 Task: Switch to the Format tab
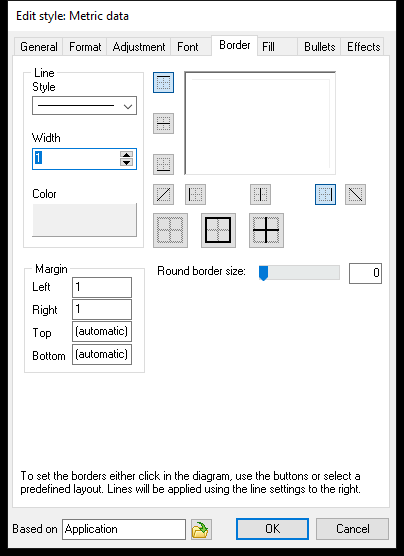85,47
